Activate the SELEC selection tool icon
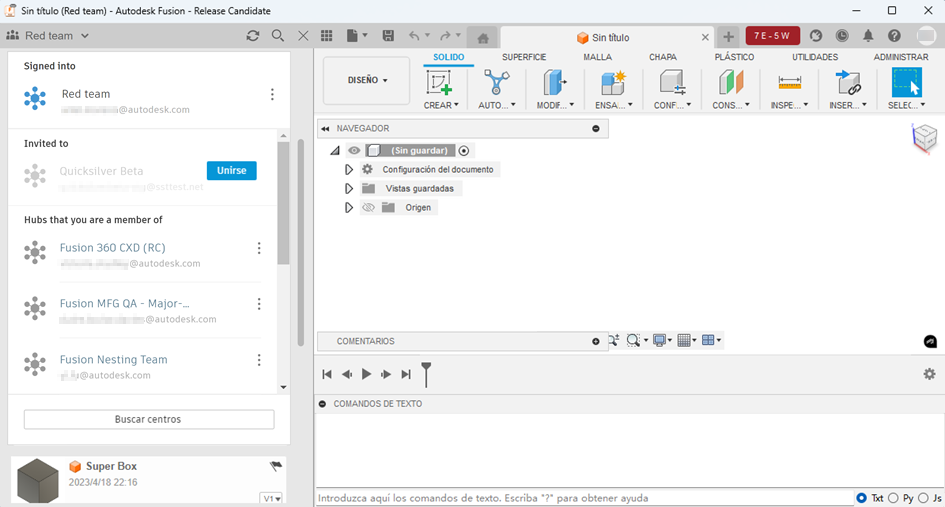This screenshot has width=945, height=507. pyautogui.click(x=906, y=83)
